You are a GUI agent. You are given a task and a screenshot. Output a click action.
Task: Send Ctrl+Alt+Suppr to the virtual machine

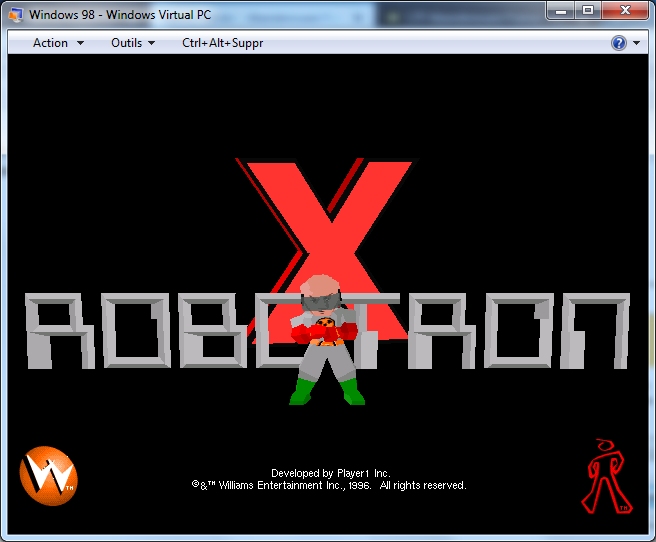click(223, 43)
